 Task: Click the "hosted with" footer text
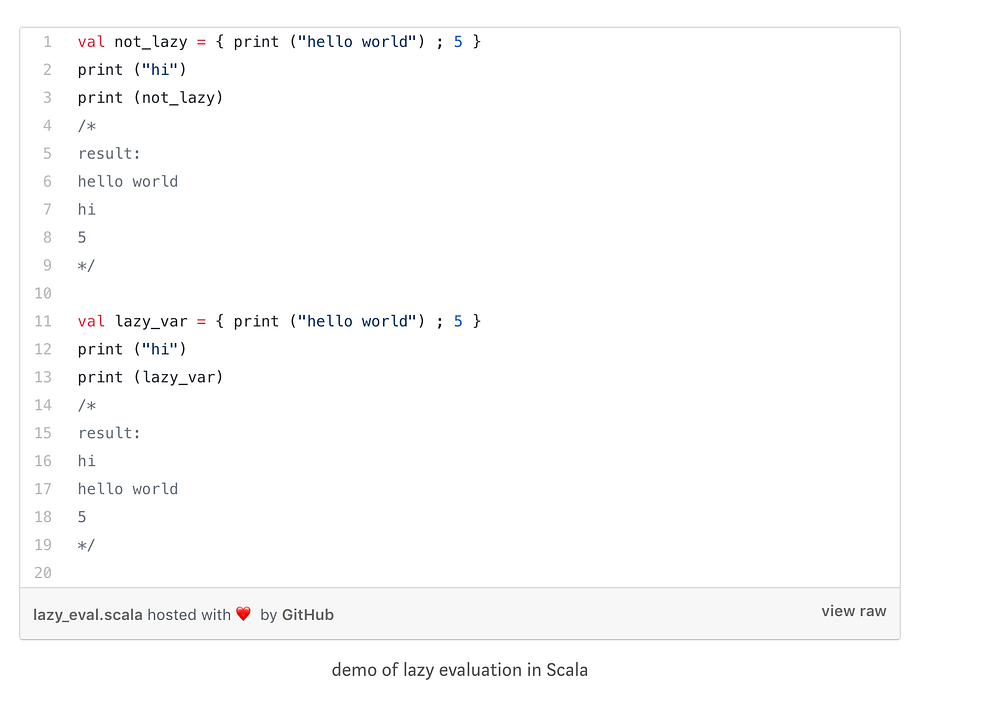coord(189,615)
